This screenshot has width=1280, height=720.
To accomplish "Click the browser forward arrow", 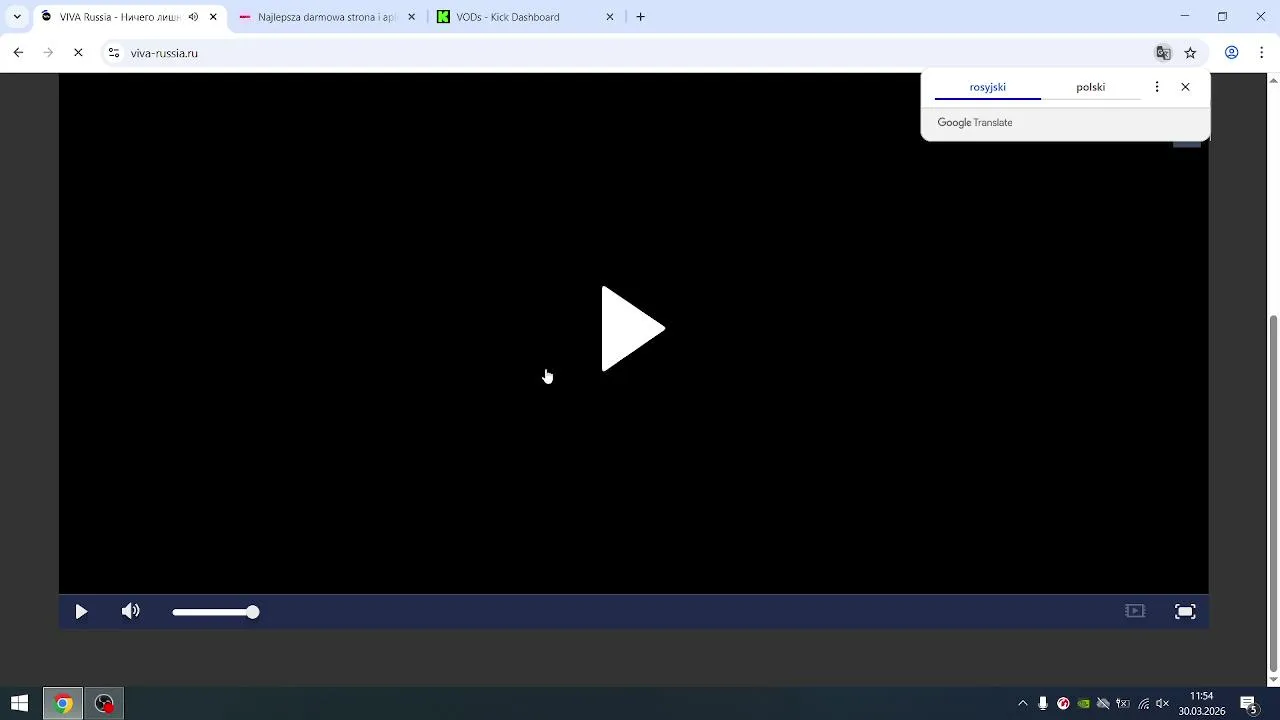I will [x=48, y=53].
